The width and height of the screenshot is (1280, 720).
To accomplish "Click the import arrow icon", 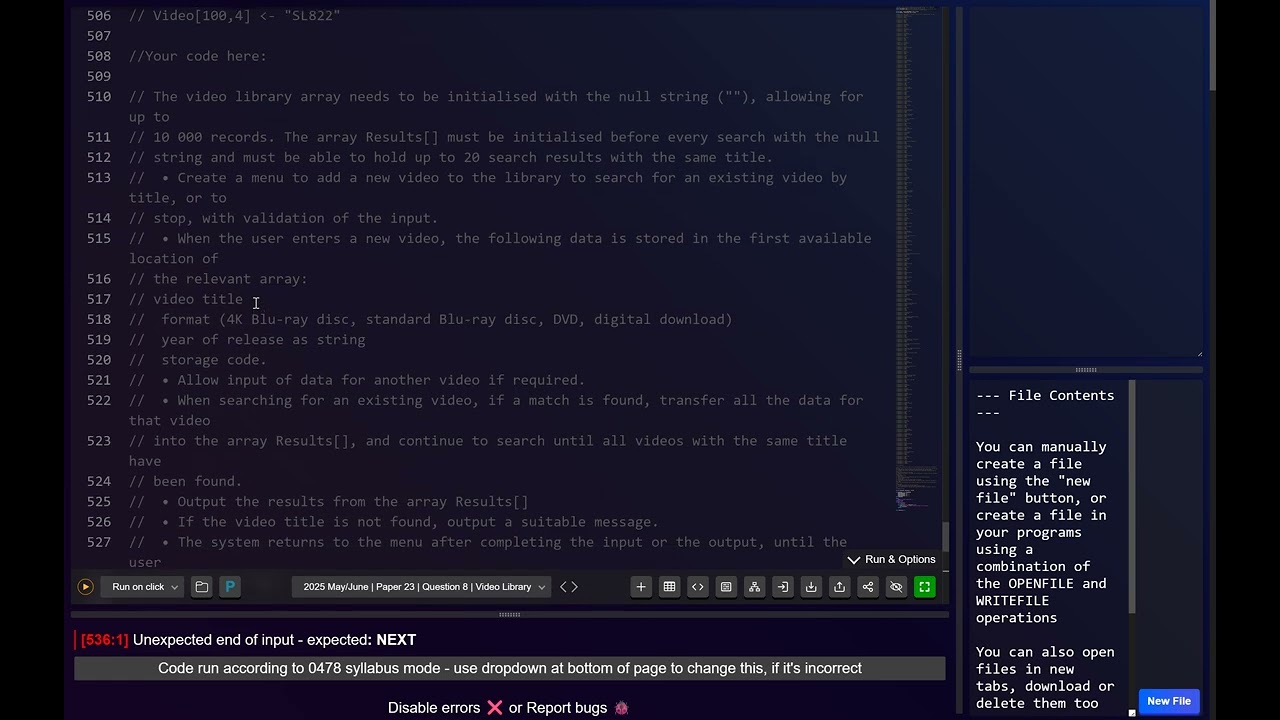I will click(783, 587).
